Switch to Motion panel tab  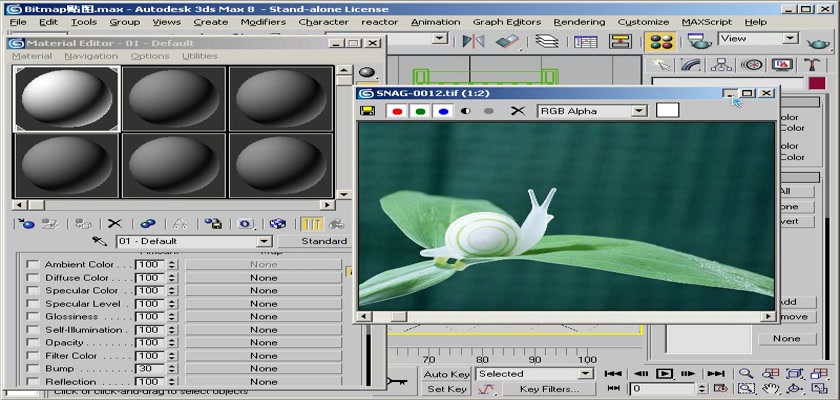pos(752,65)
